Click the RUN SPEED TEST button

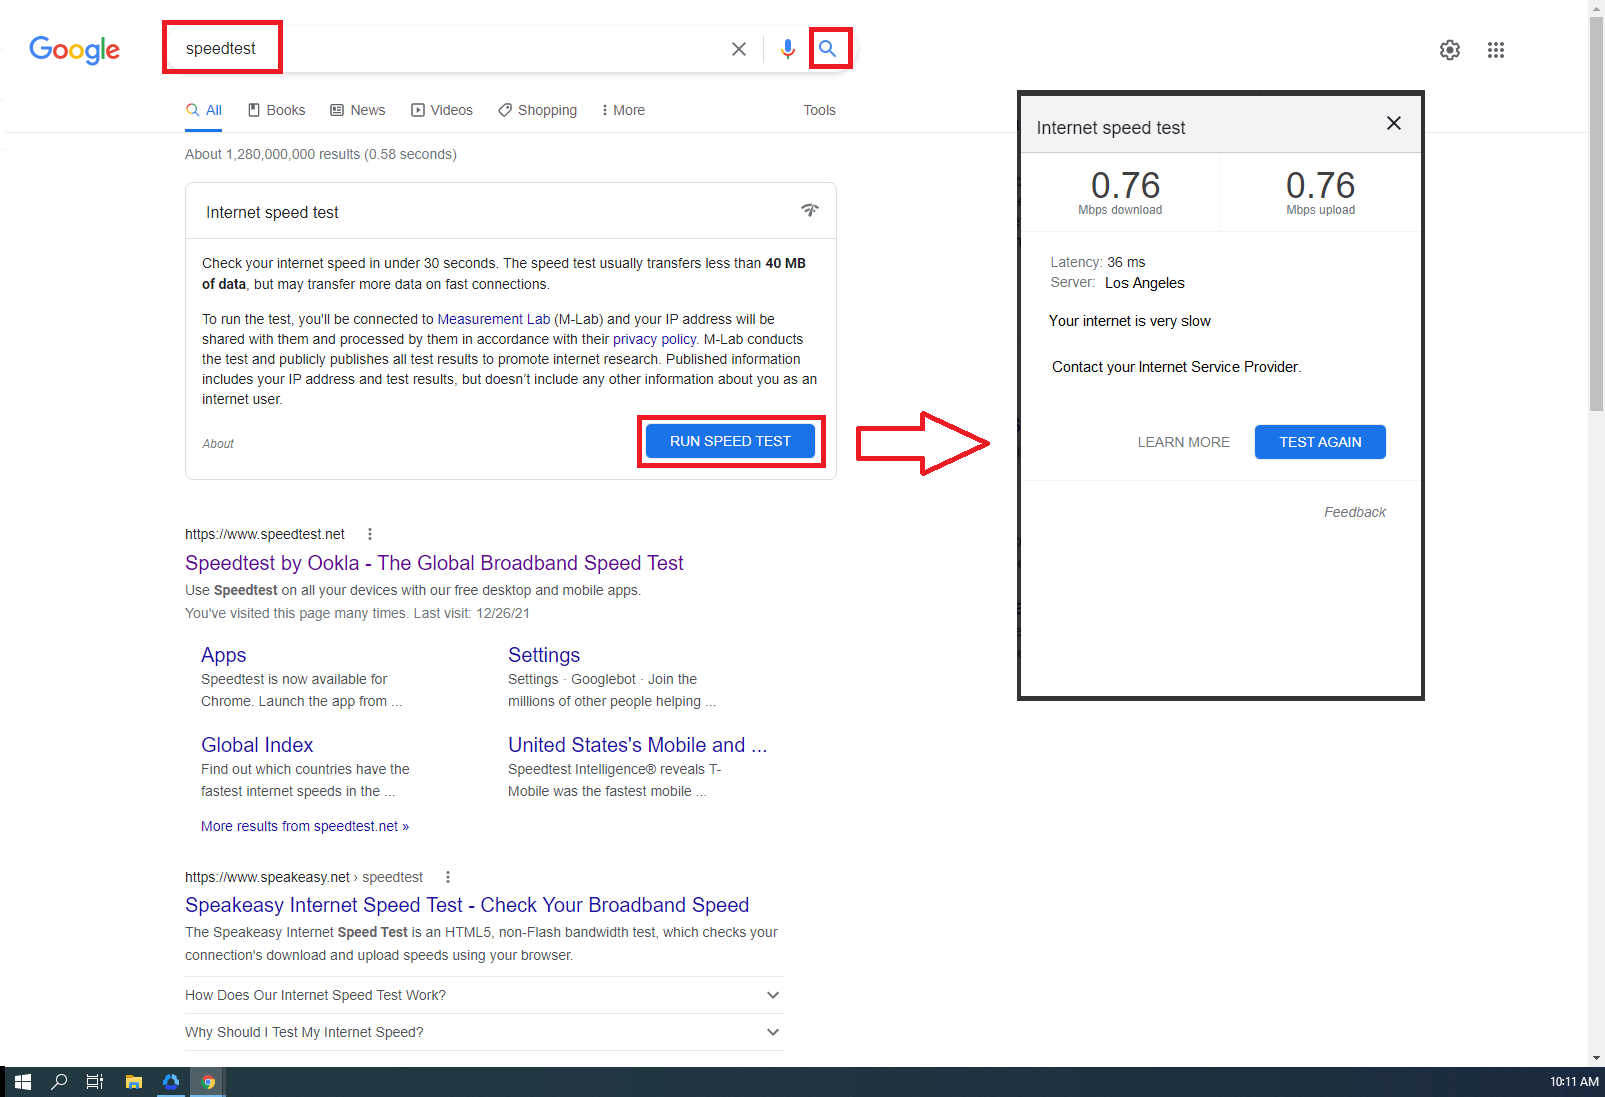click(x=731, y=441)
